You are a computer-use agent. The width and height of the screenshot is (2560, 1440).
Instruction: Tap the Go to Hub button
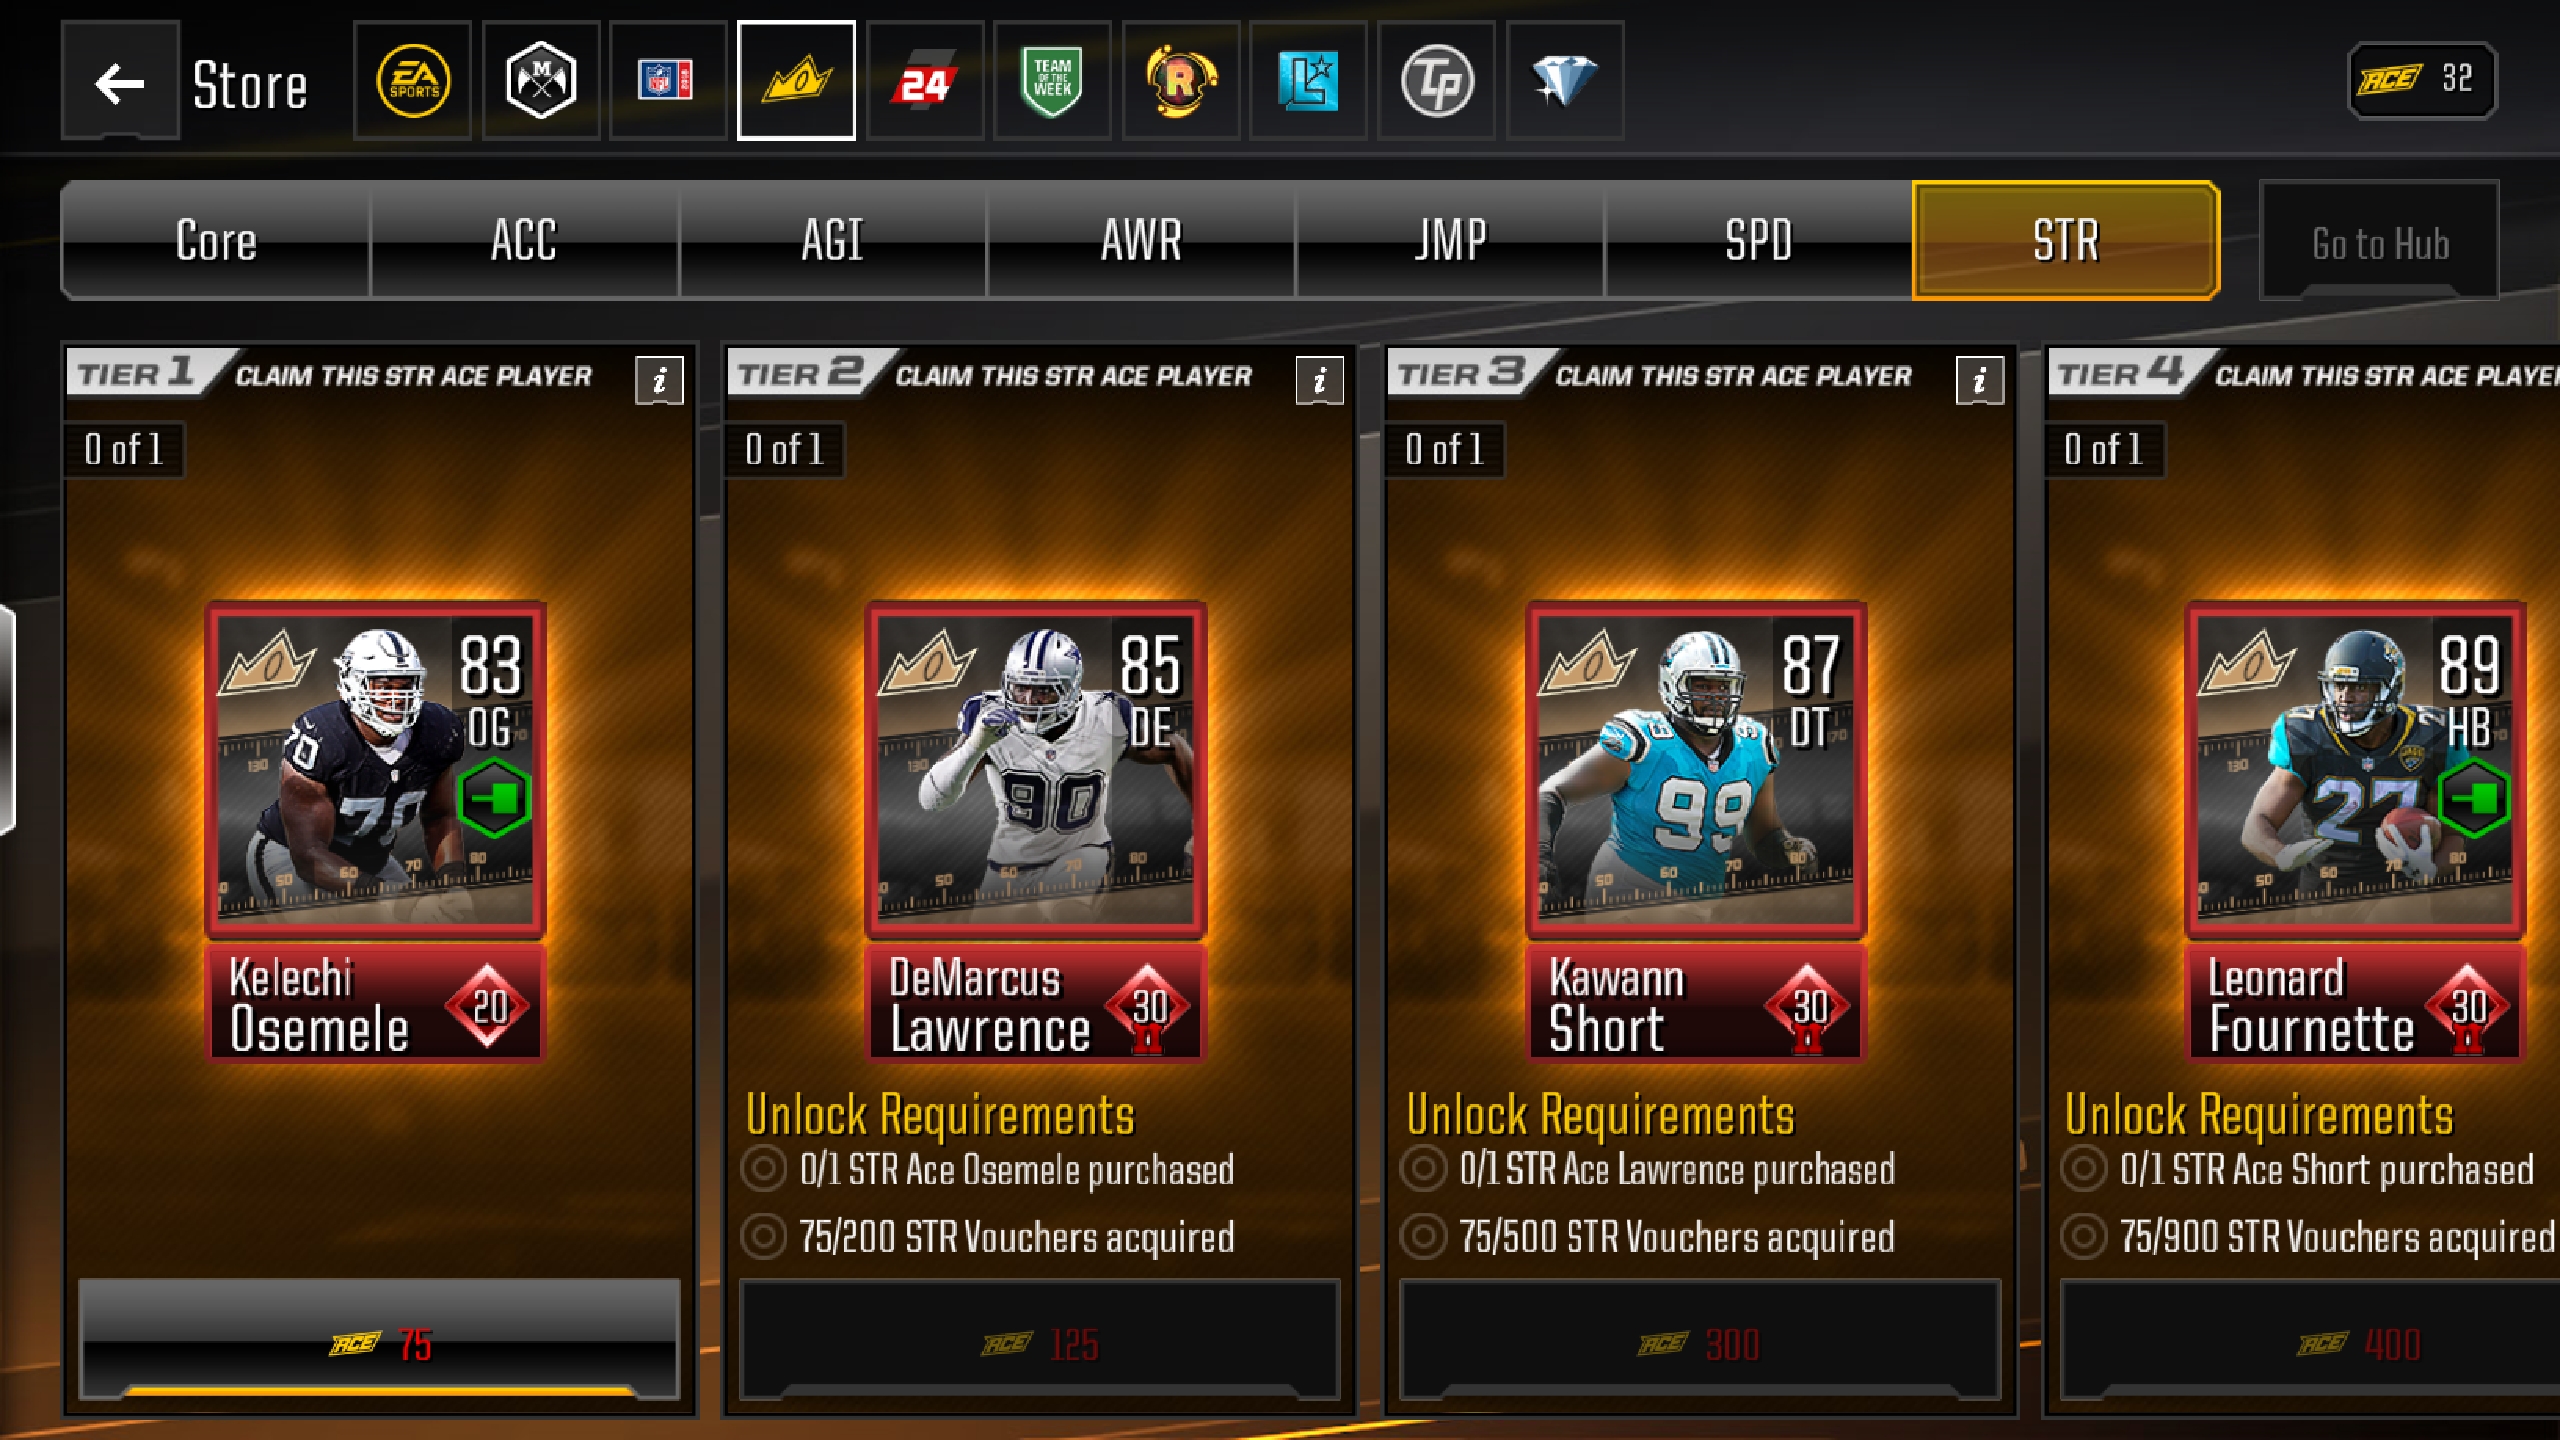[2379, 240]
